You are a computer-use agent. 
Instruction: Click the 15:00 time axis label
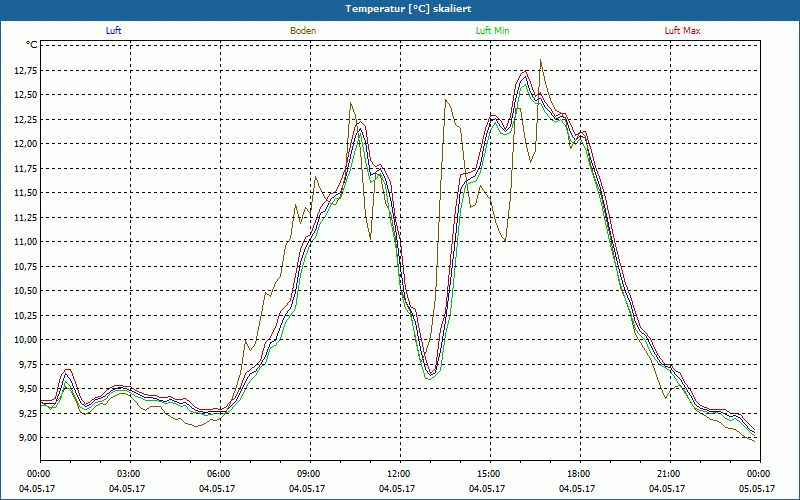[490, 474]
